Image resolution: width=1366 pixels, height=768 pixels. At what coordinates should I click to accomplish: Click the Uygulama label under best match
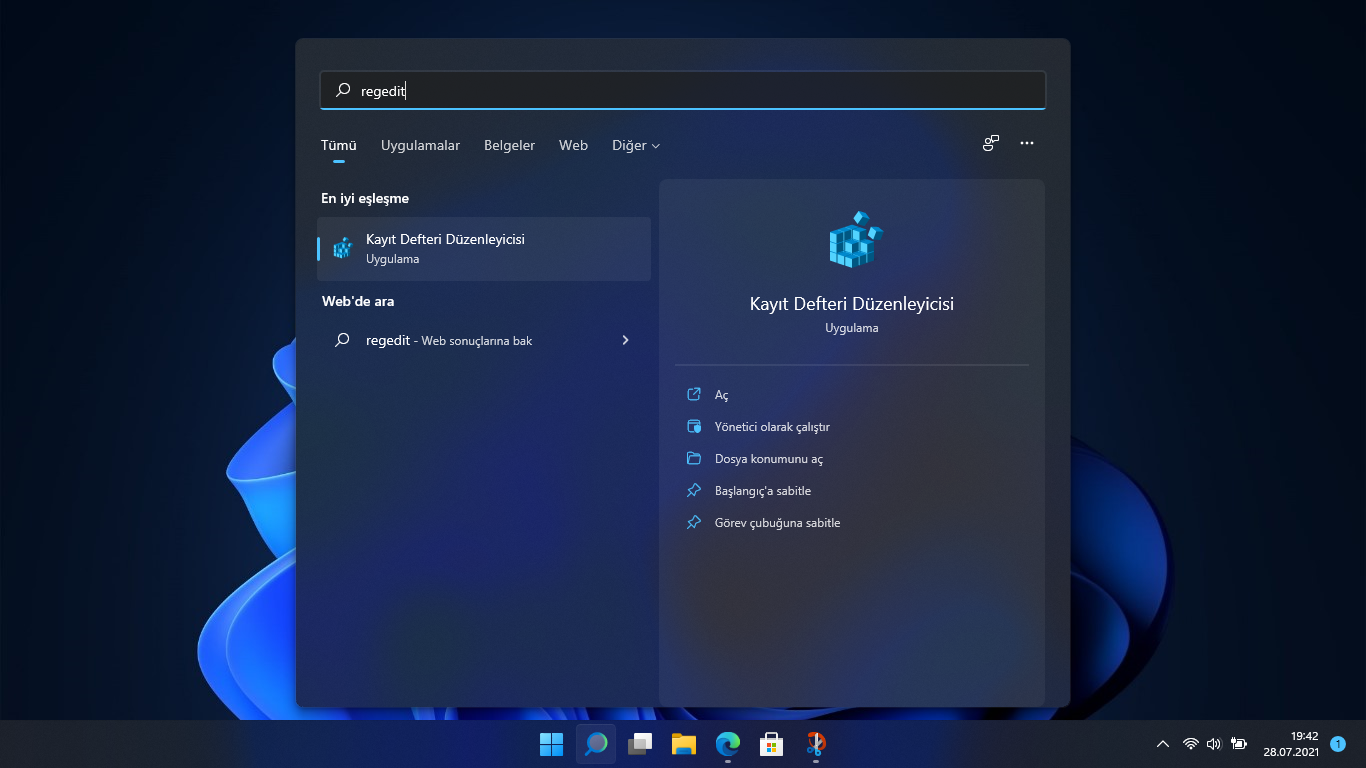tap(392, 259)
